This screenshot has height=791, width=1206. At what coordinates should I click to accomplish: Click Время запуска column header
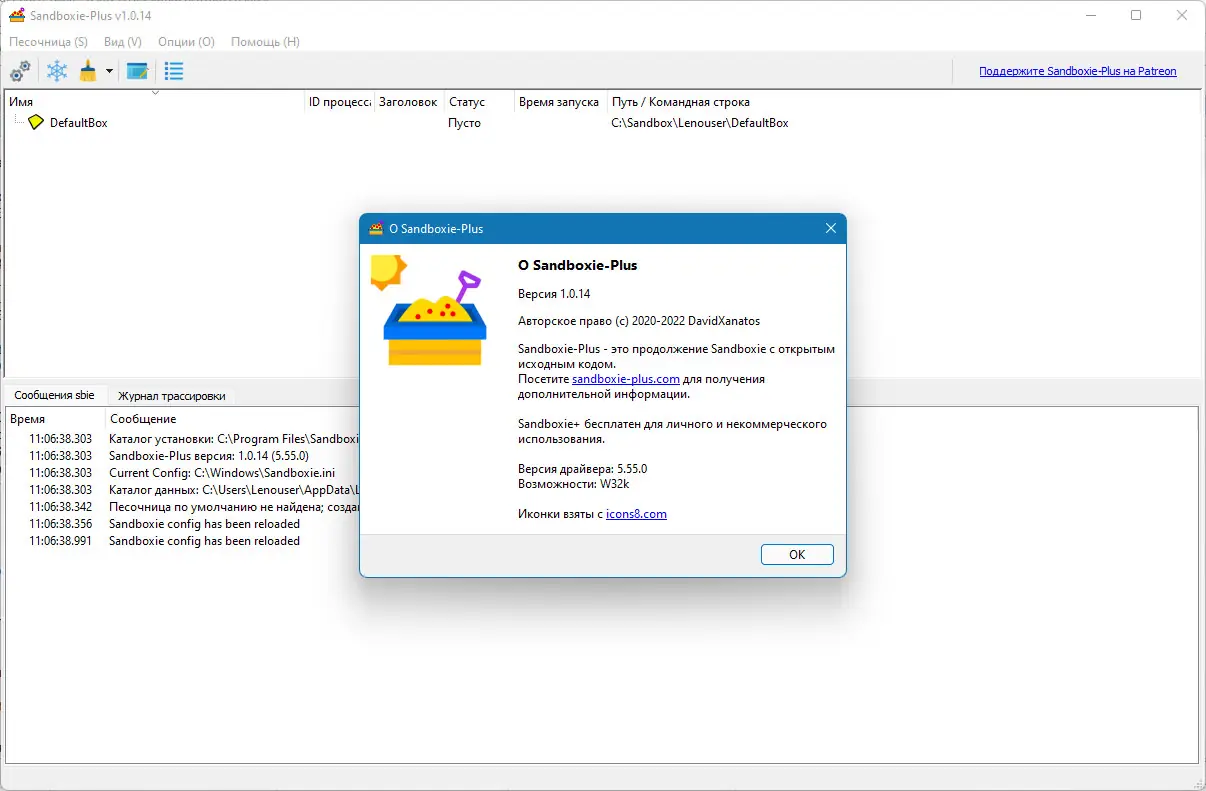562,102
